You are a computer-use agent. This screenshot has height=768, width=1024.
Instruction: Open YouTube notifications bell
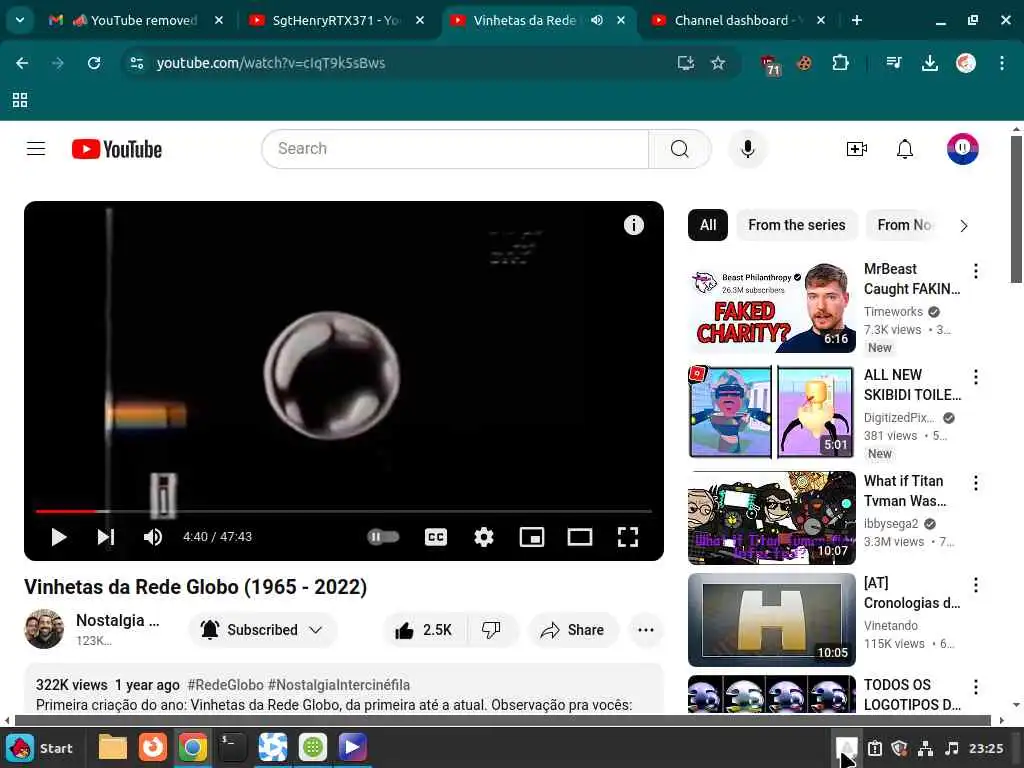coord(904,149)
